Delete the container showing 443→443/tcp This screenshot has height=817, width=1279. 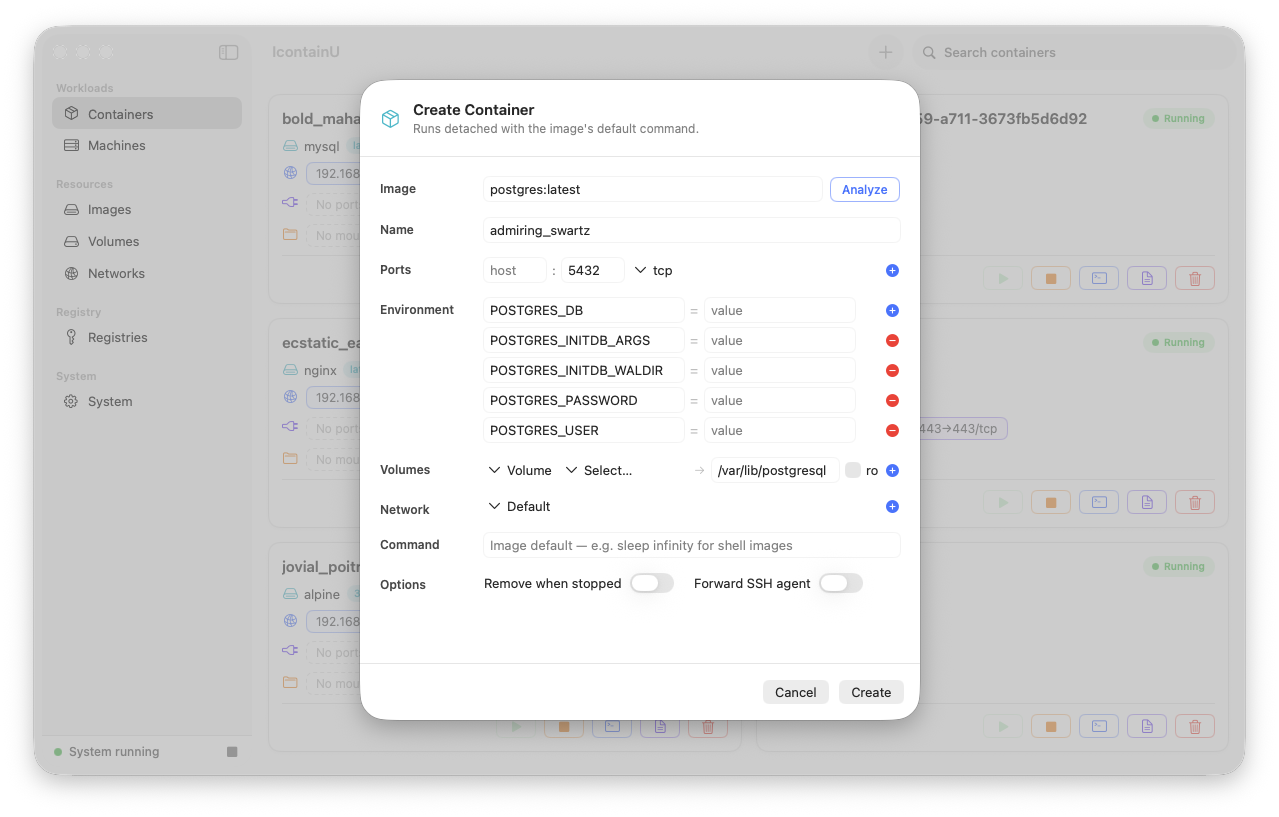tap(1195, 503)
